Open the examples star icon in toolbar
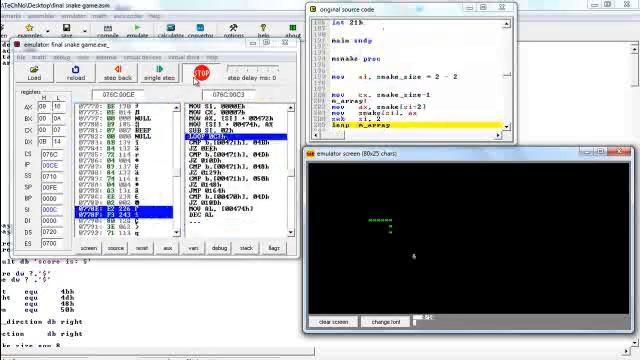 pos(29,28)
